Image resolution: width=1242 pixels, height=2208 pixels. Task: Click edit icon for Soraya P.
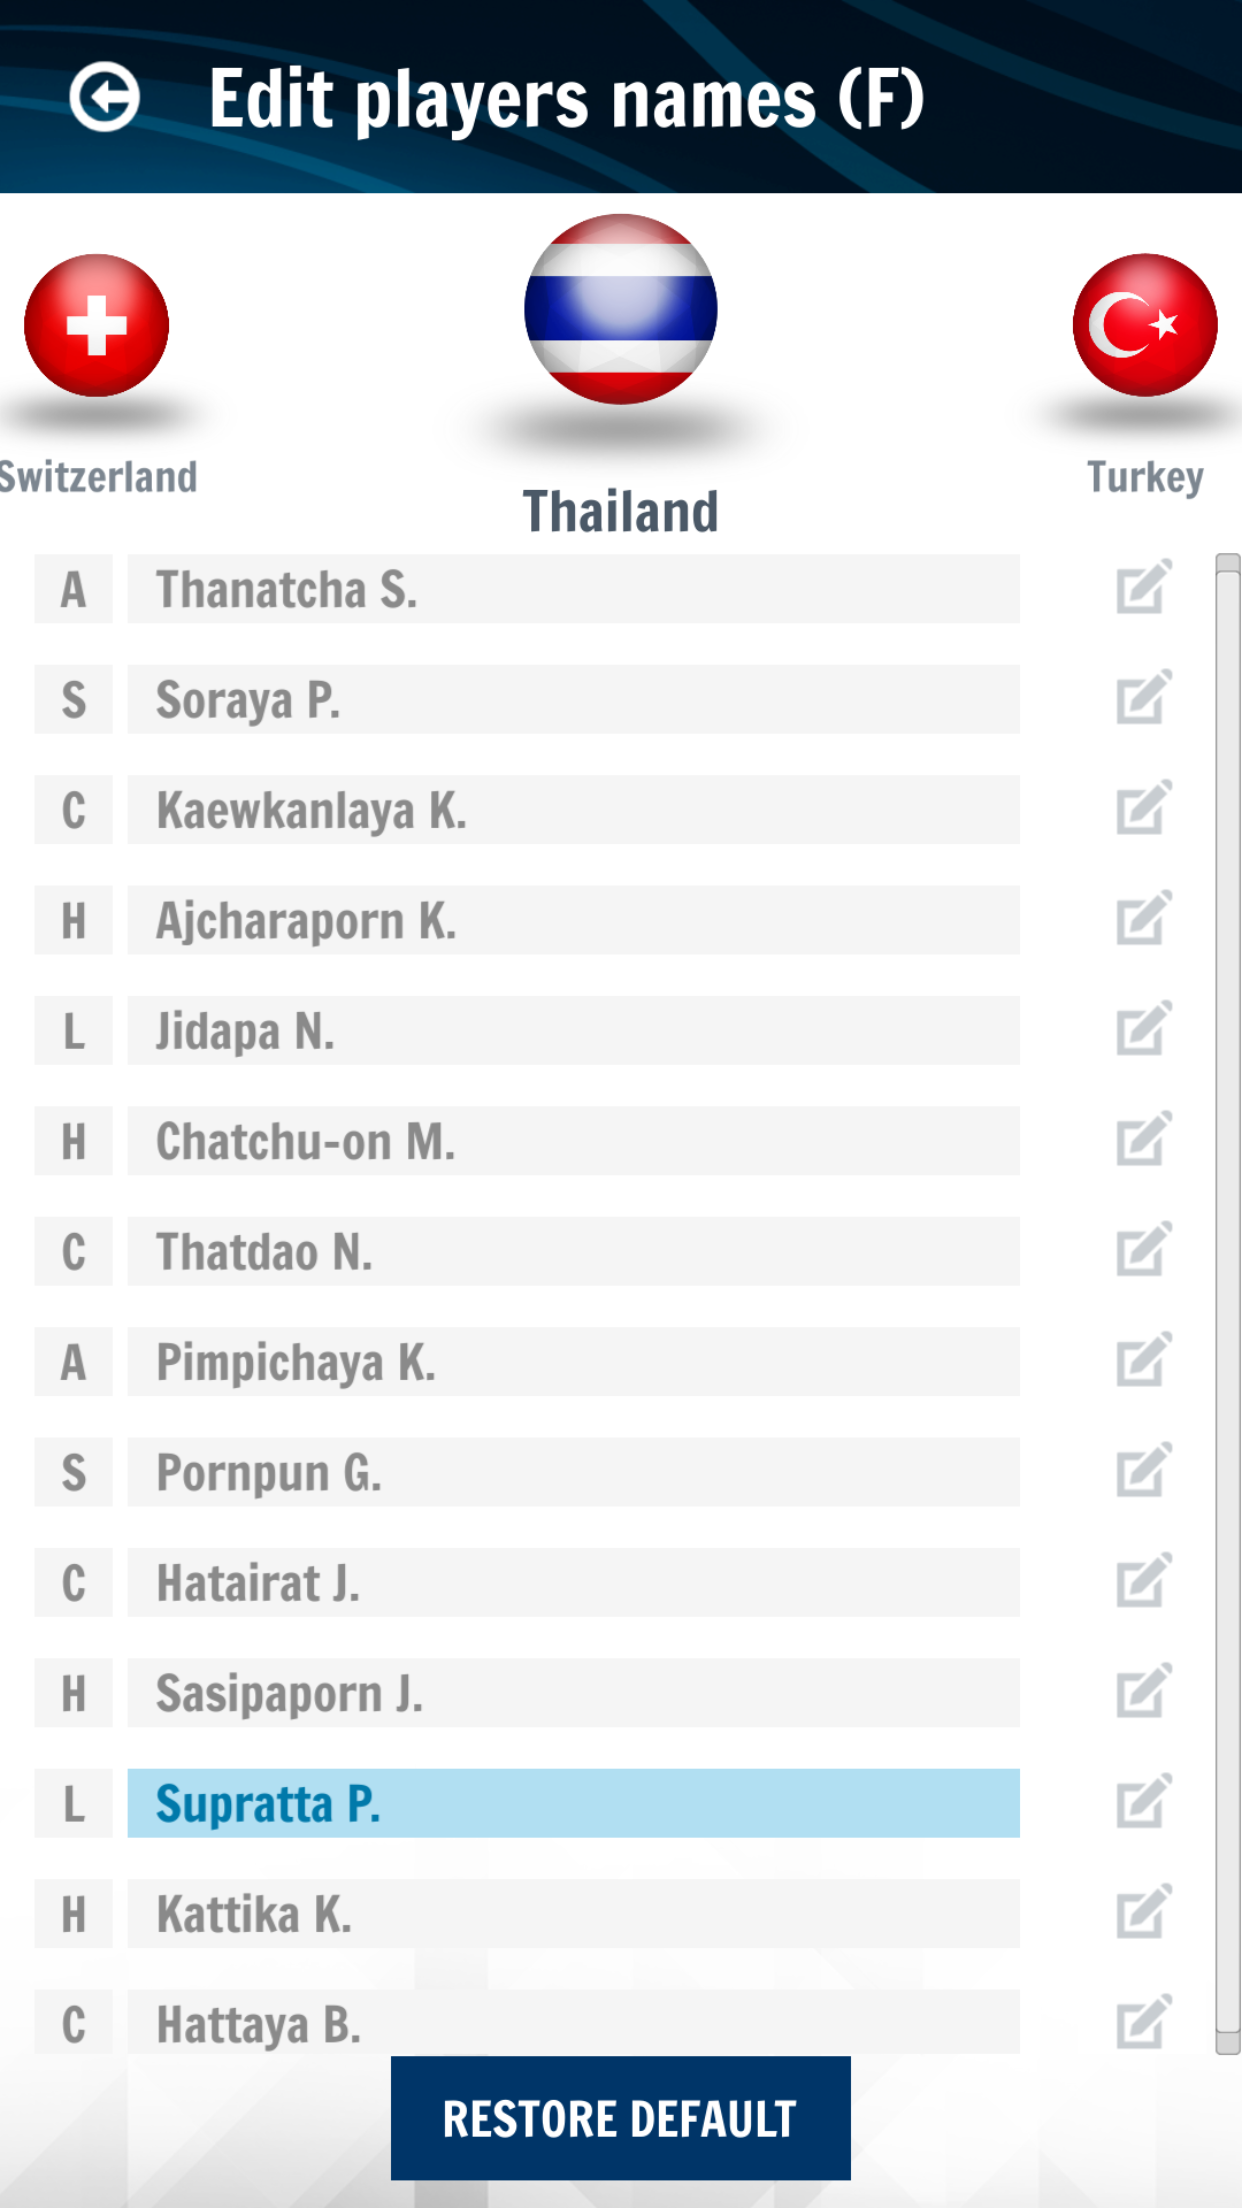click(x=1143, y=698)
